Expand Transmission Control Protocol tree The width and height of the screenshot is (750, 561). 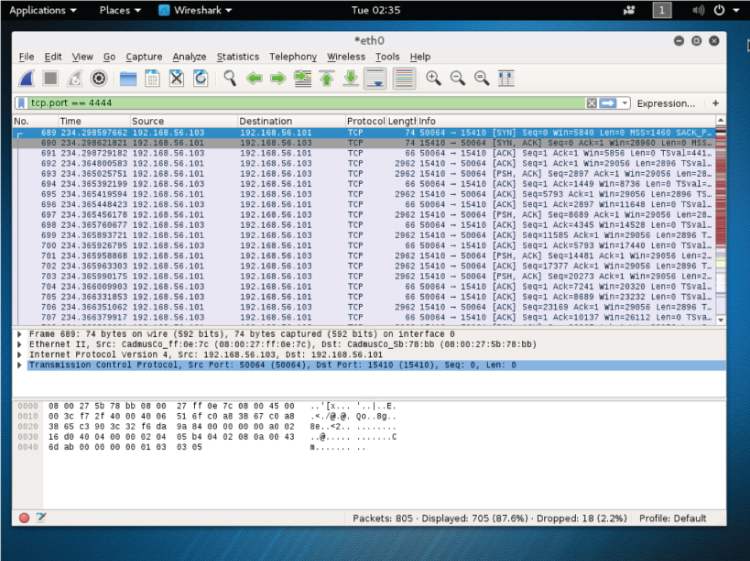click(19, 365)
